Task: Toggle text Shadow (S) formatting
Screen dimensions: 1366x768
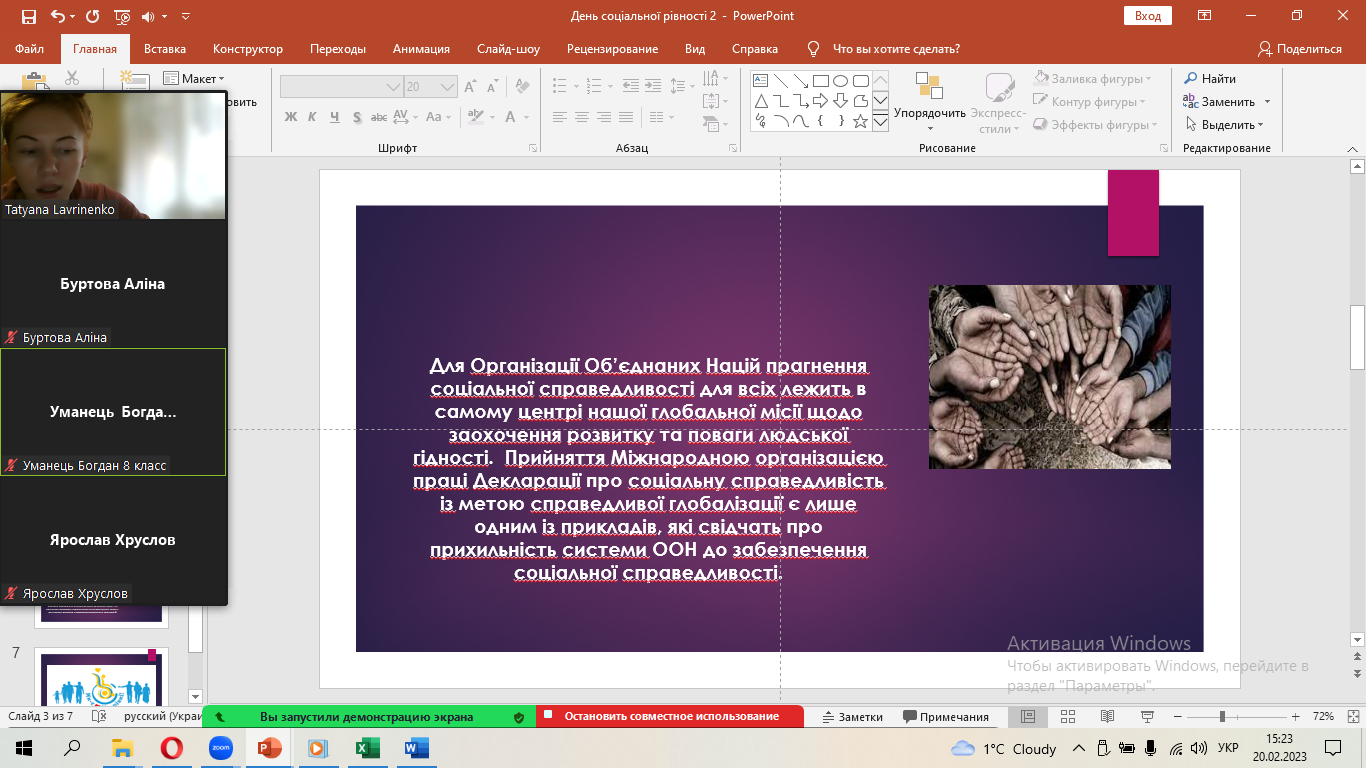Action: [x=356, y=117]
